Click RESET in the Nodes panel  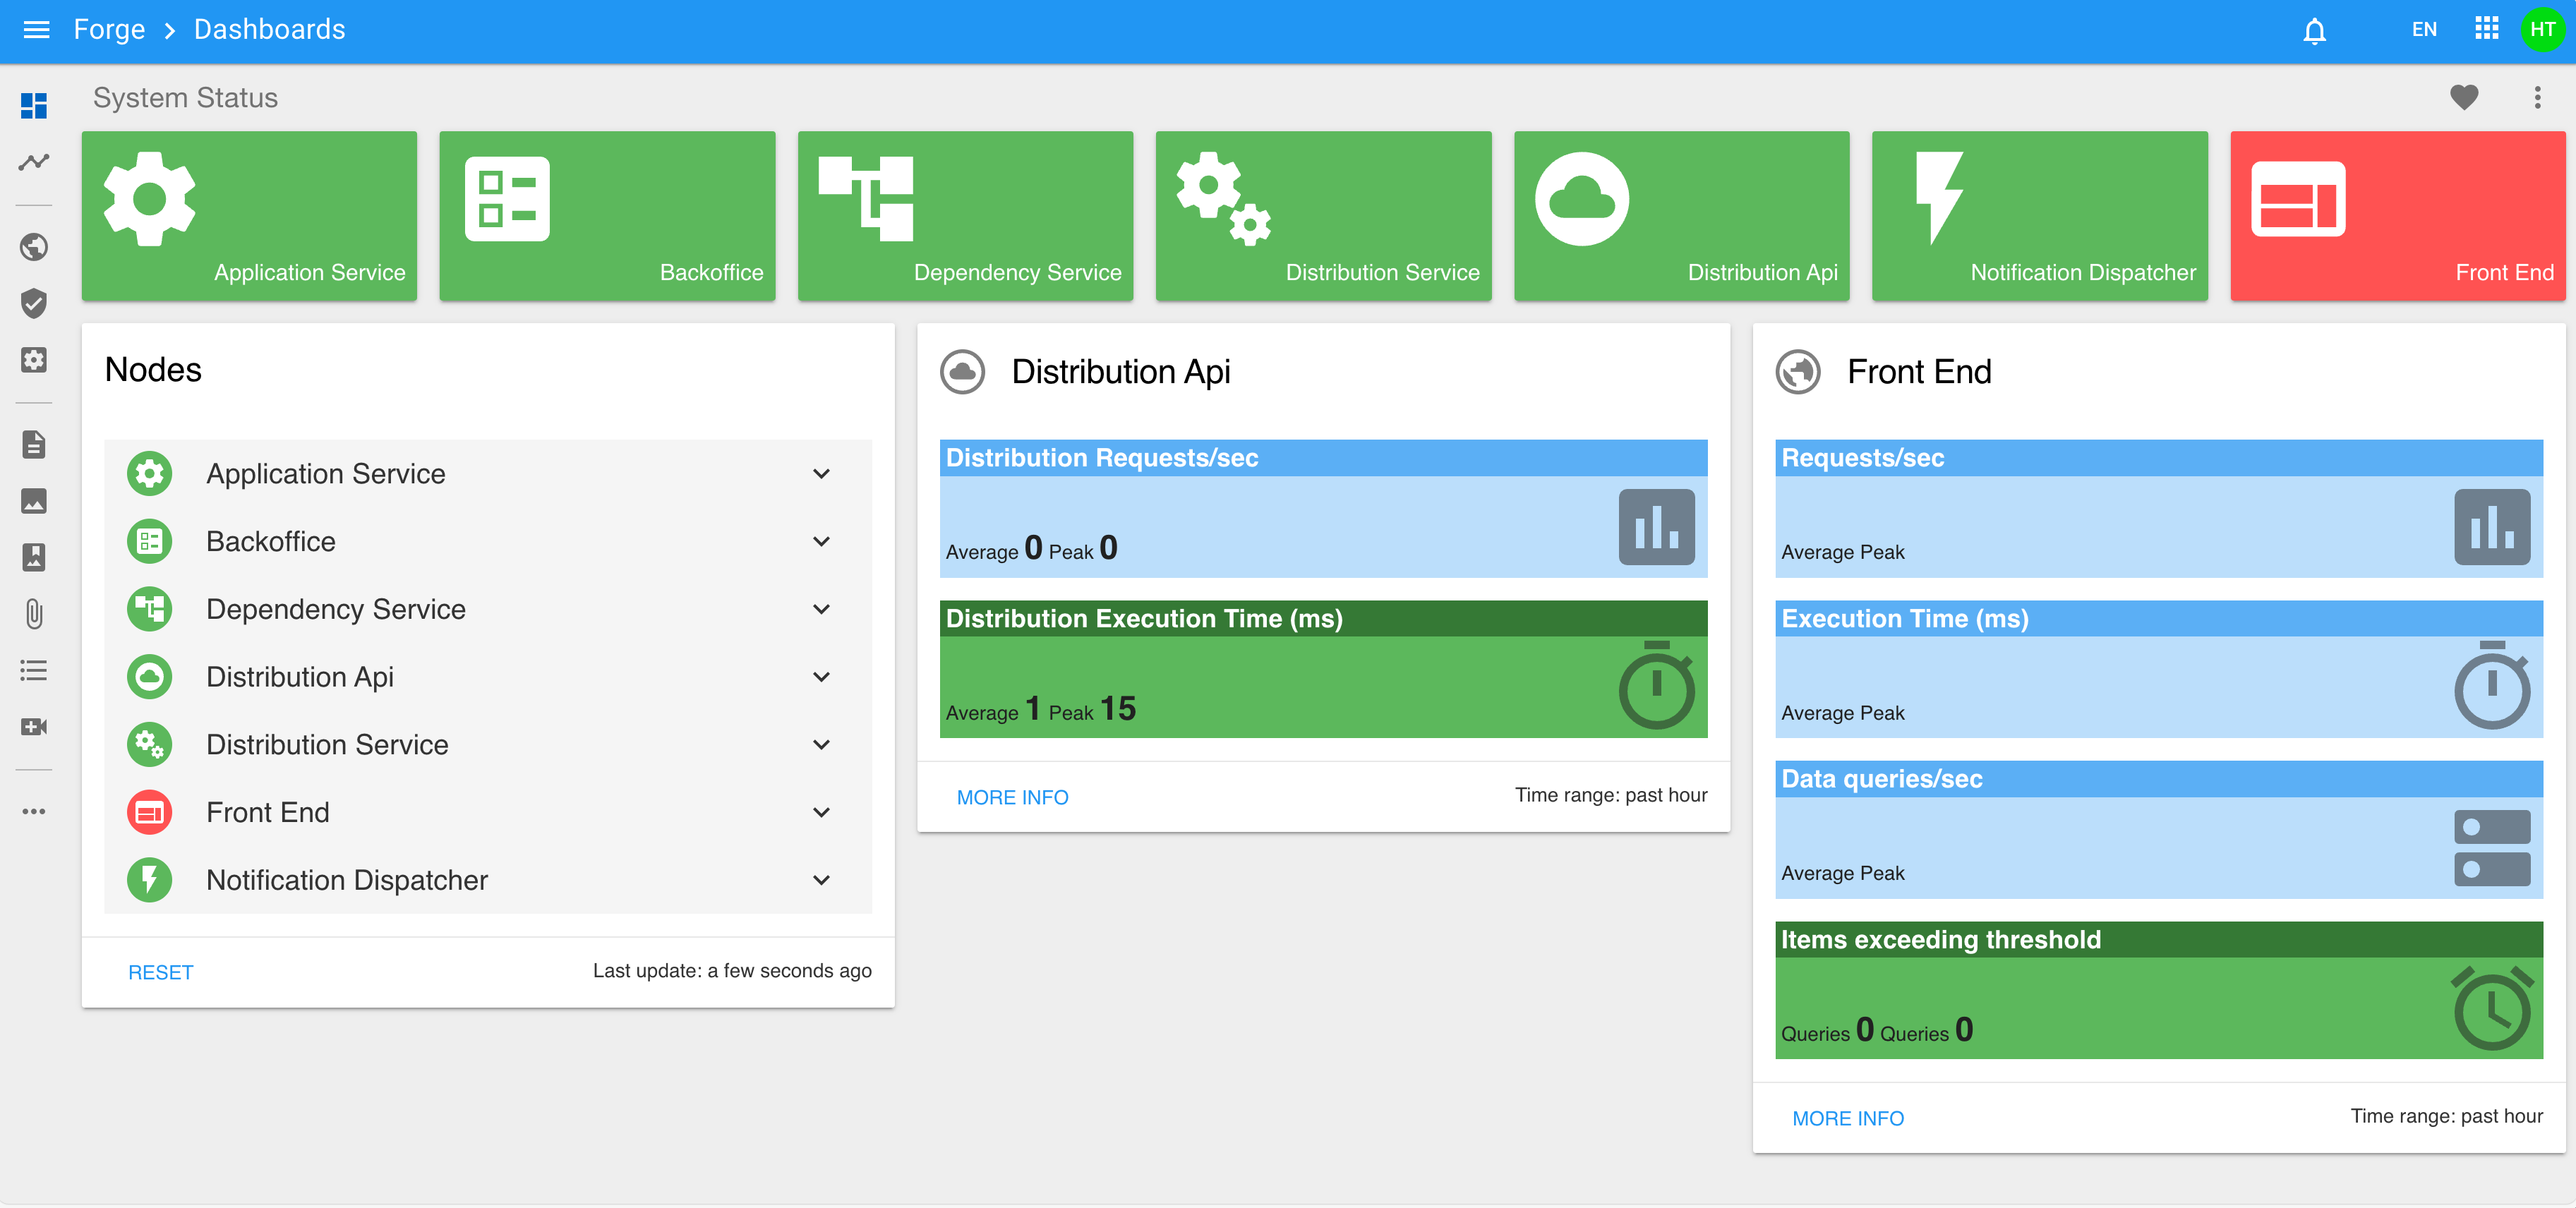coord(160,972)
